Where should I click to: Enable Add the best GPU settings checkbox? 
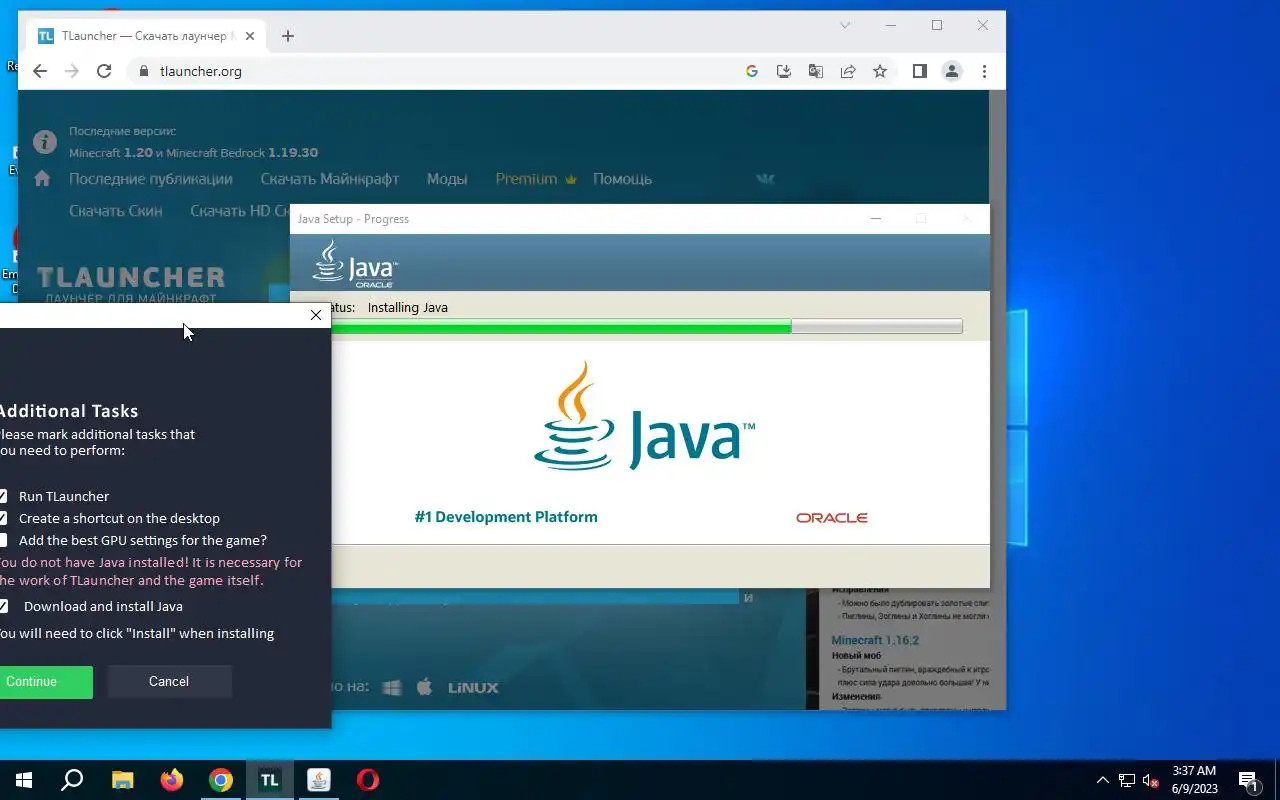(x=2, y=540)
